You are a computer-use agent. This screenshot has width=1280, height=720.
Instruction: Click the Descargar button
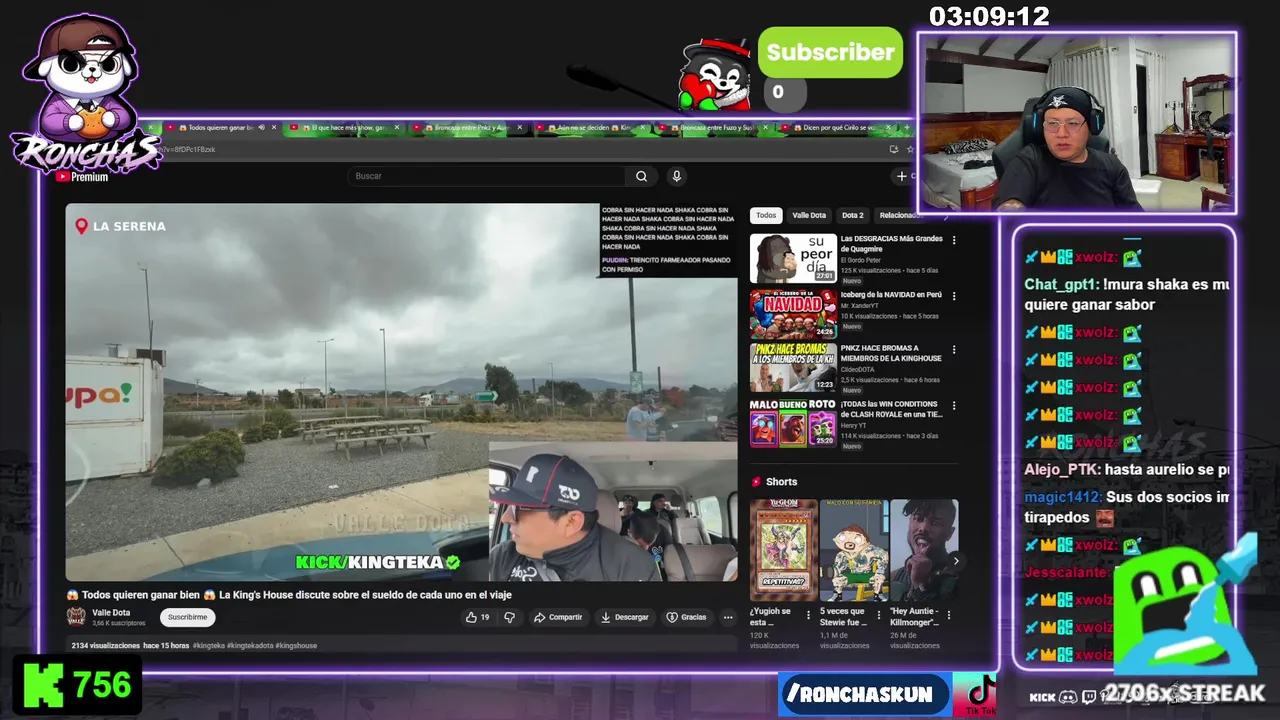click(x=624, y=617)
